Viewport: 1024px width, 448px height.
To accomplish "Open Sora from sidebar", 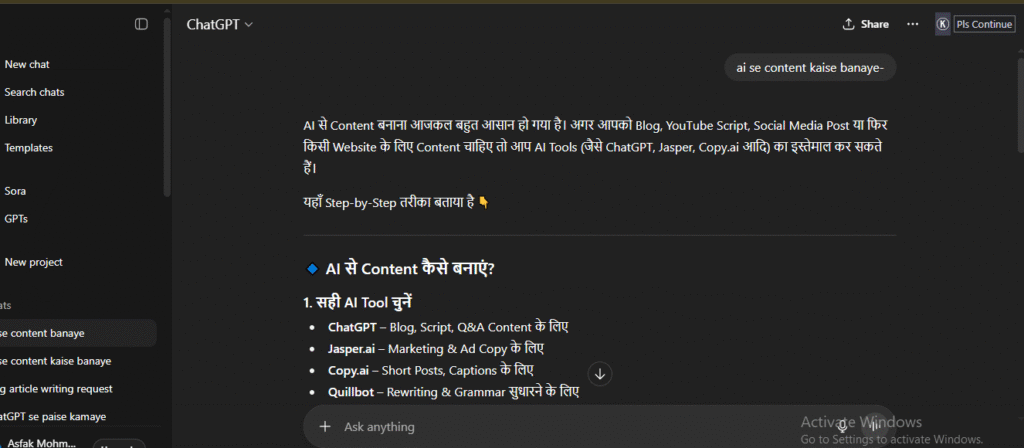I will tap(15, 191).
